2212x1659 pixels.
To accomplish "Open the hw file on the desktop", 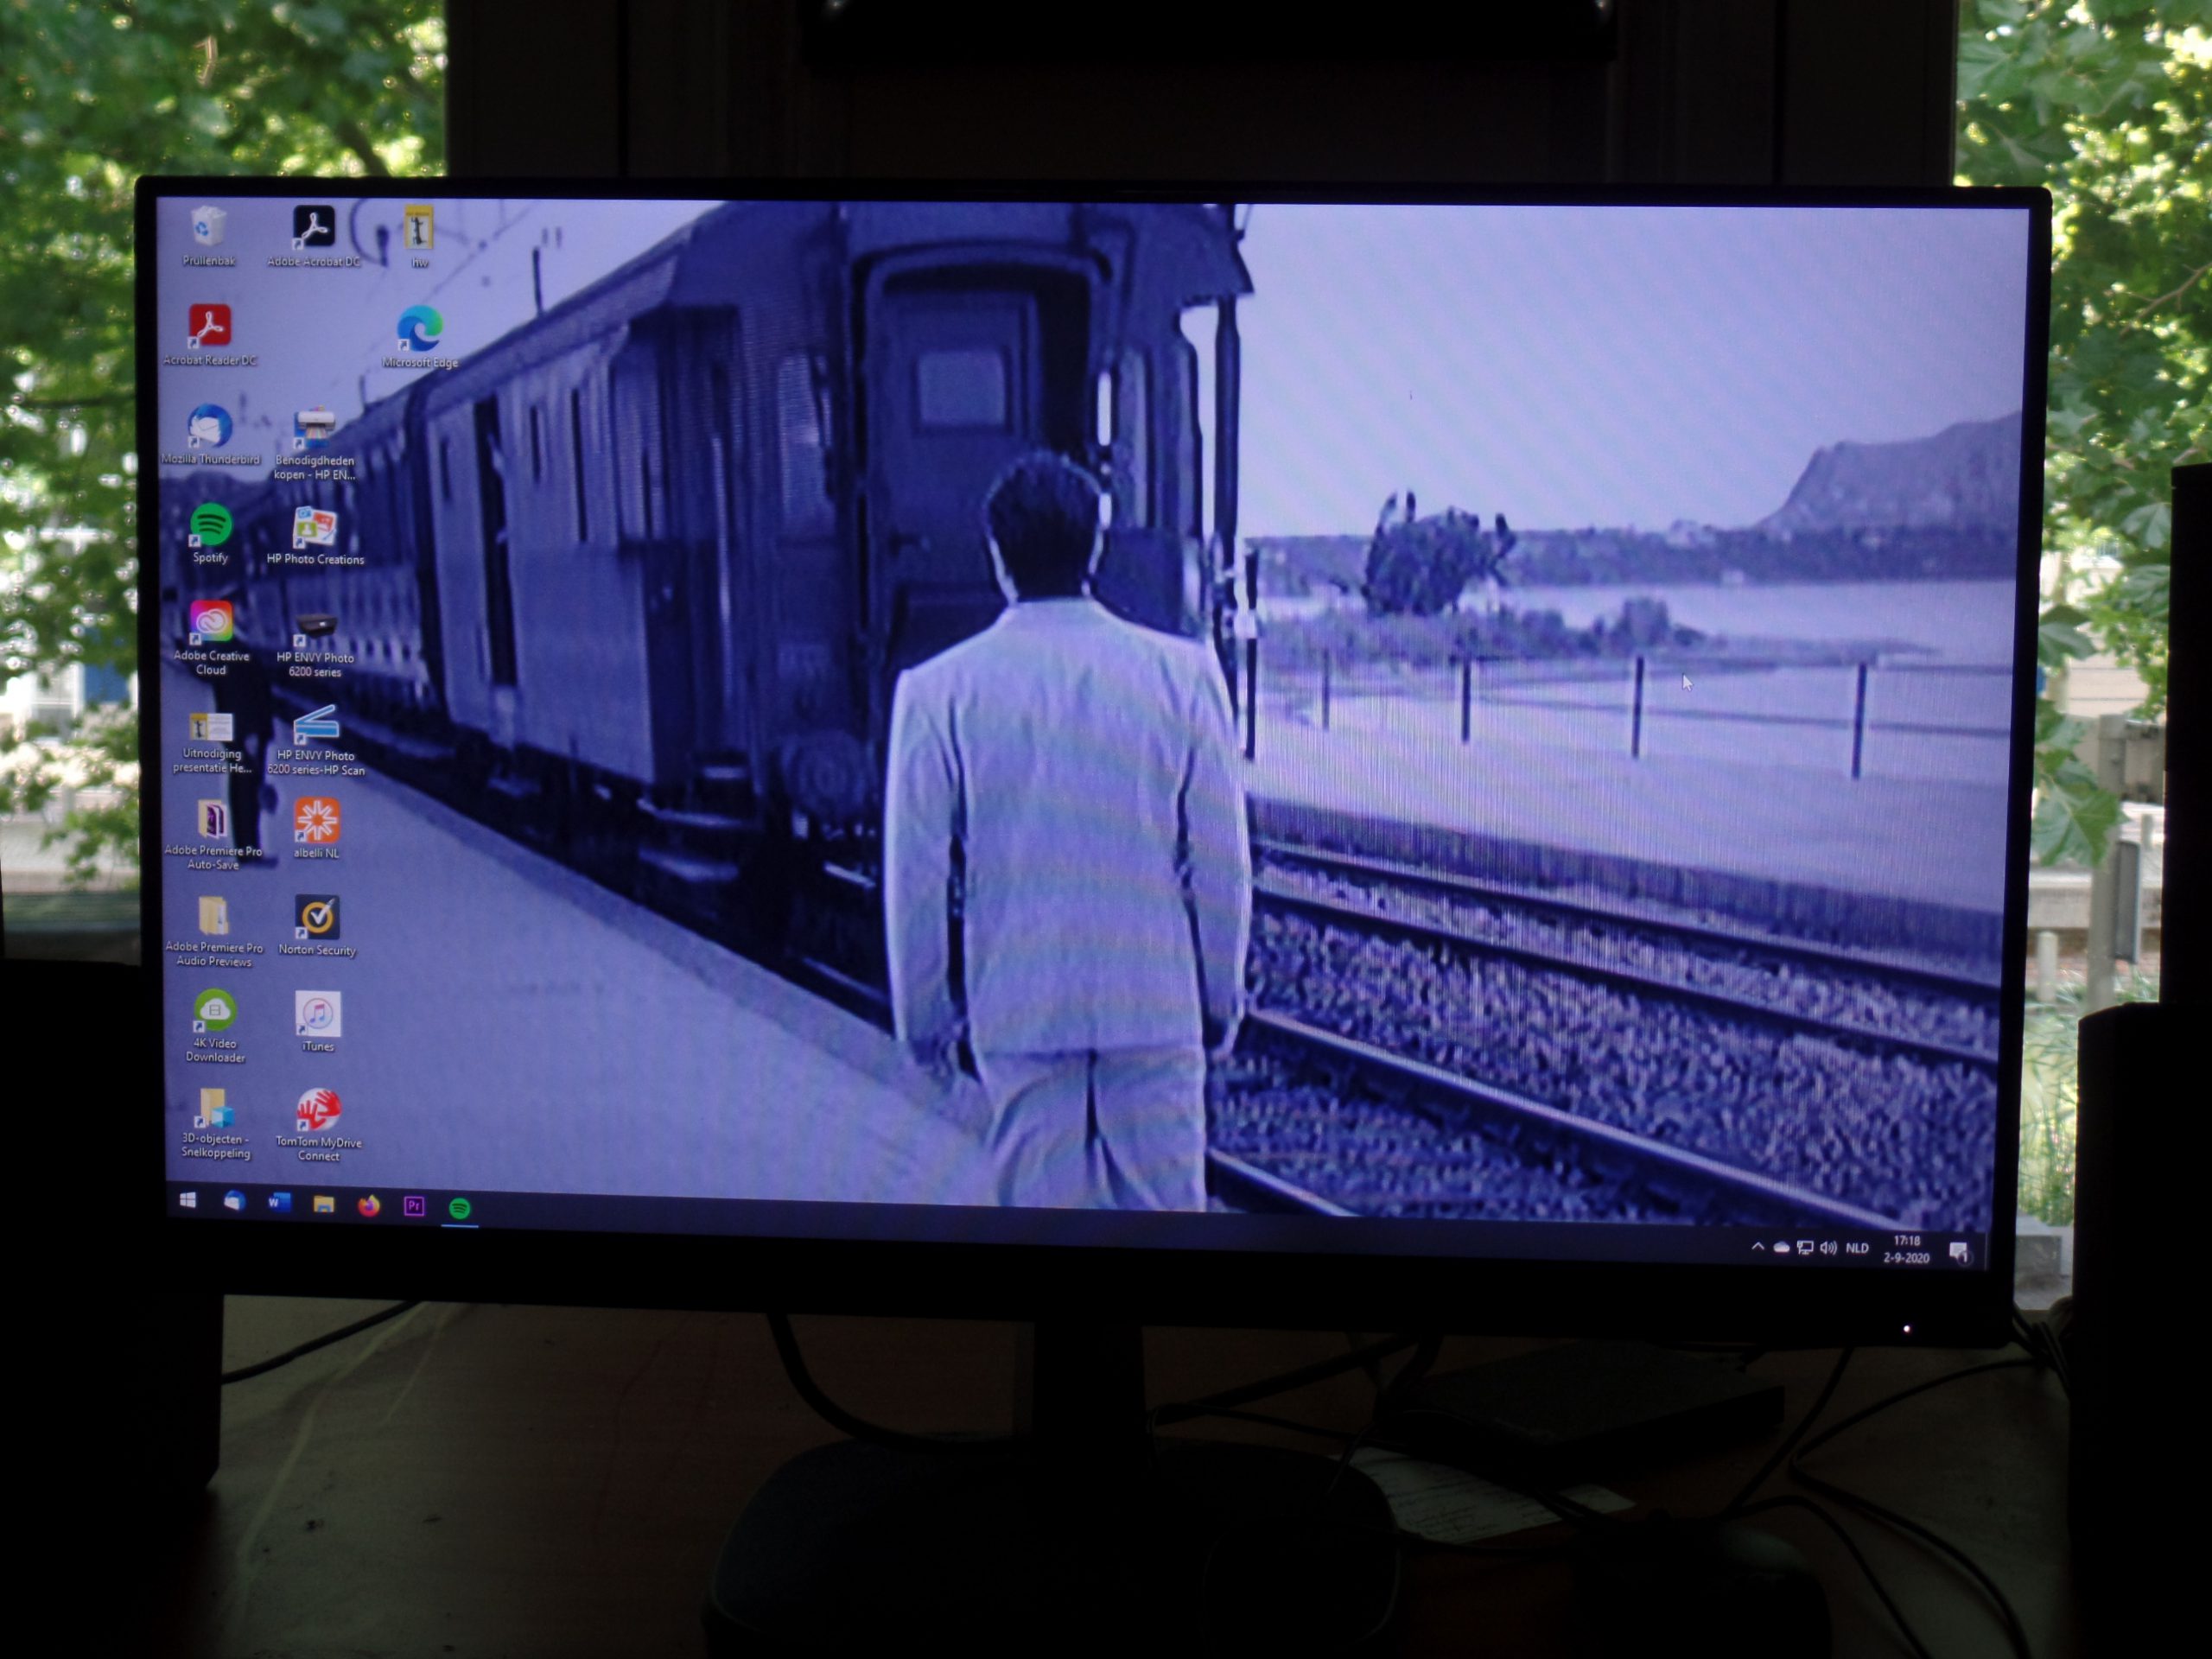I will (x=419, y=236).
